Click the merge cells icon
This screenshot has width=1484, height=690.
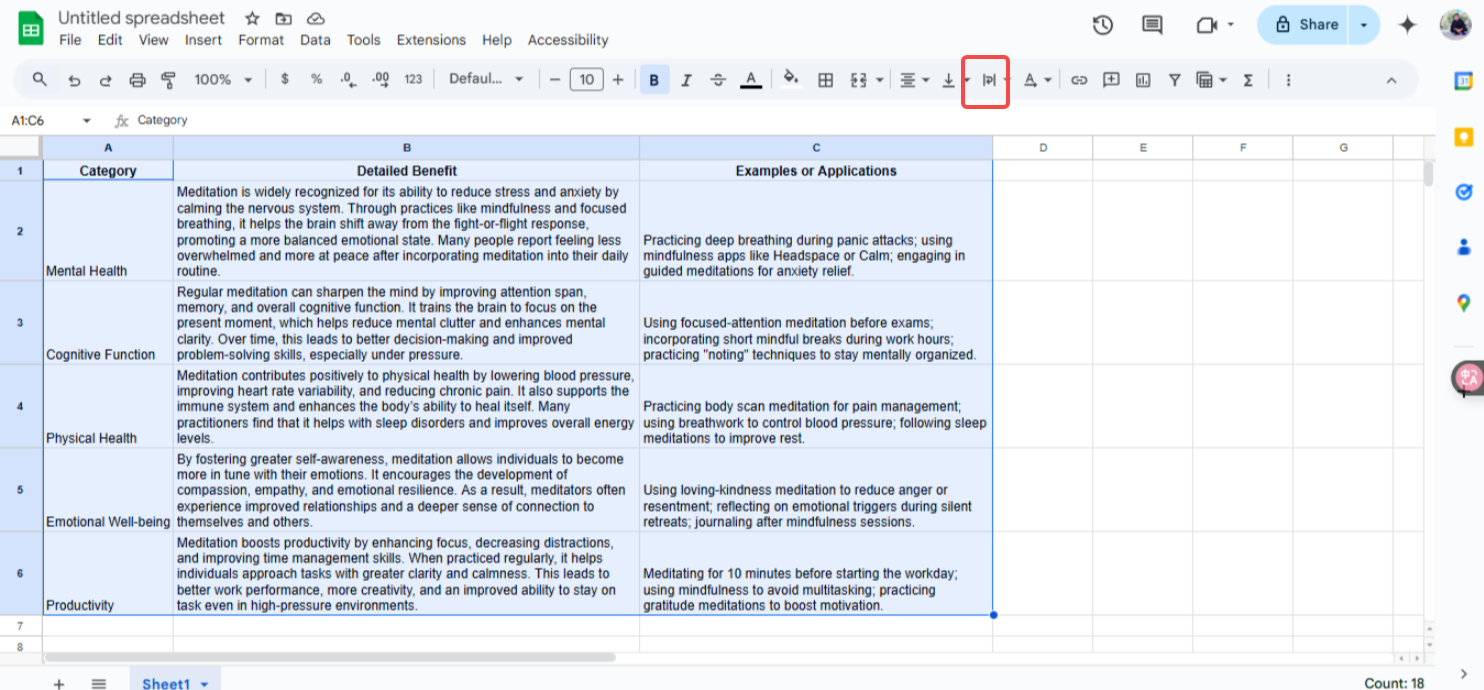coord(858,80)
